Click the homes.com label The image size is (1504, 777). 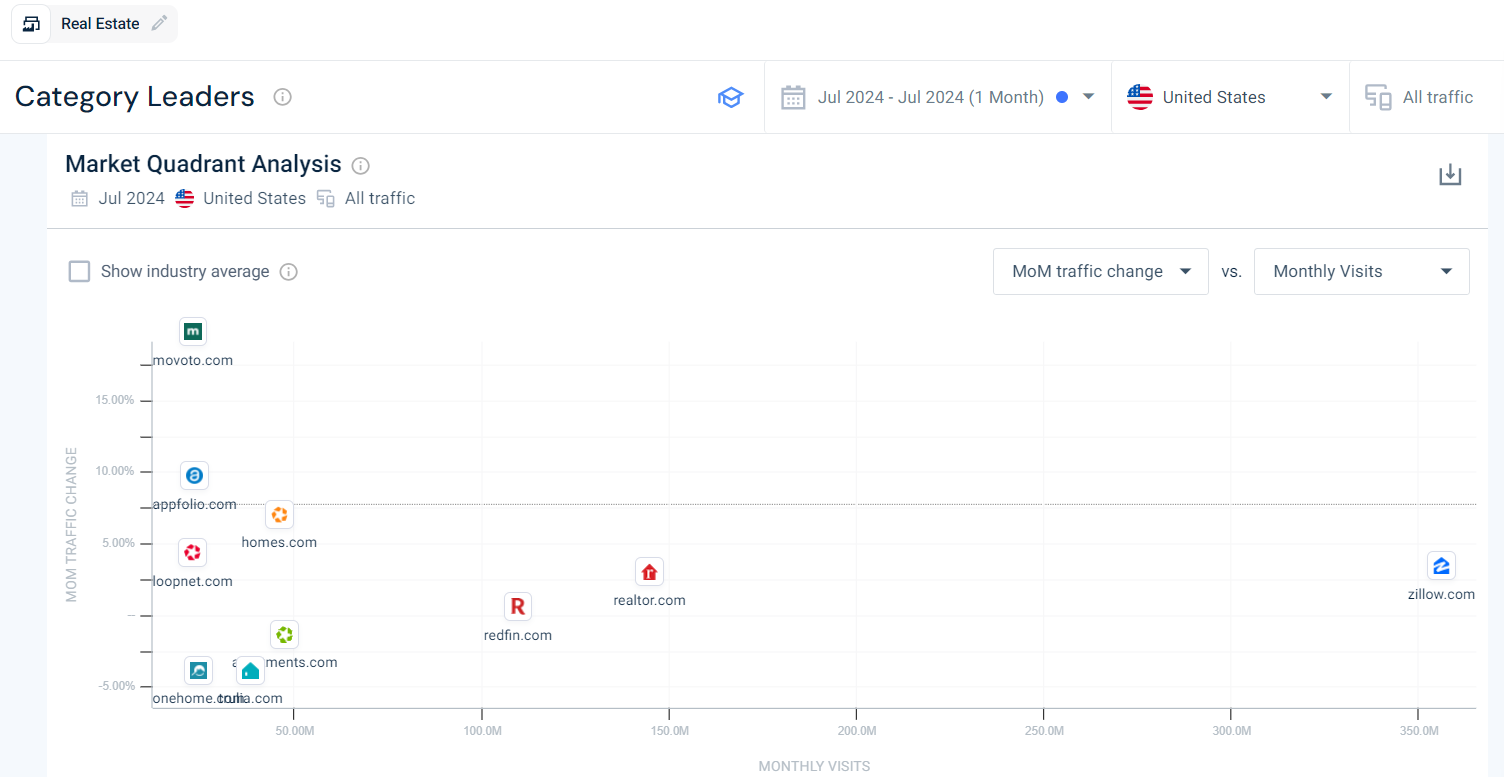279,542
